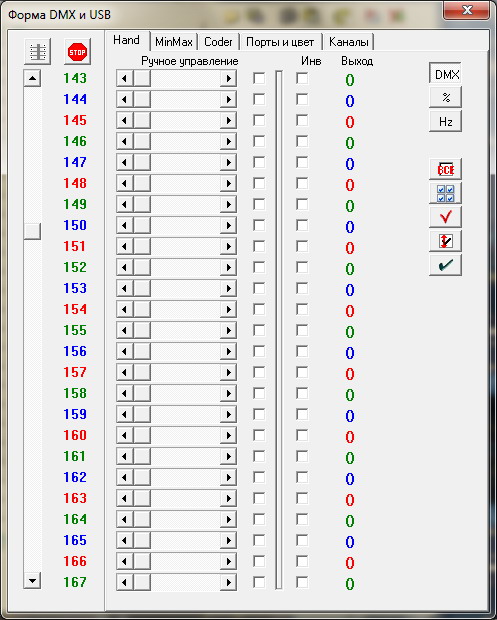Image resolution: width=497 pixels, height=620 pixels.
Task: Open the MinMax tab
Action: [x=174, y=42]
